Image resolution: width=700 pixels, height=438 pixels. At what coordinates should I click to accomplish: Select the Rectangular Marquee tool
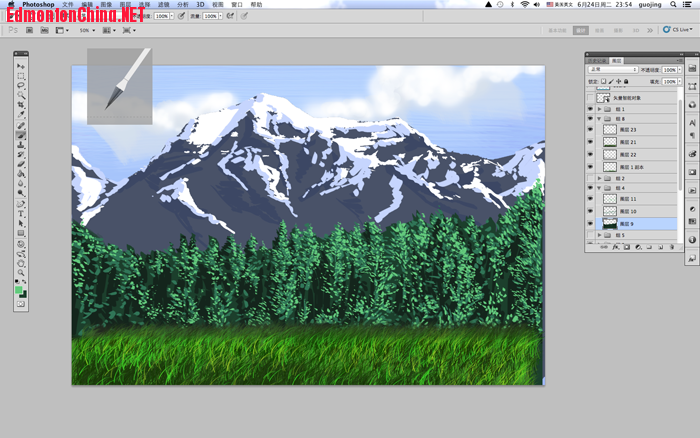(21, 77)
